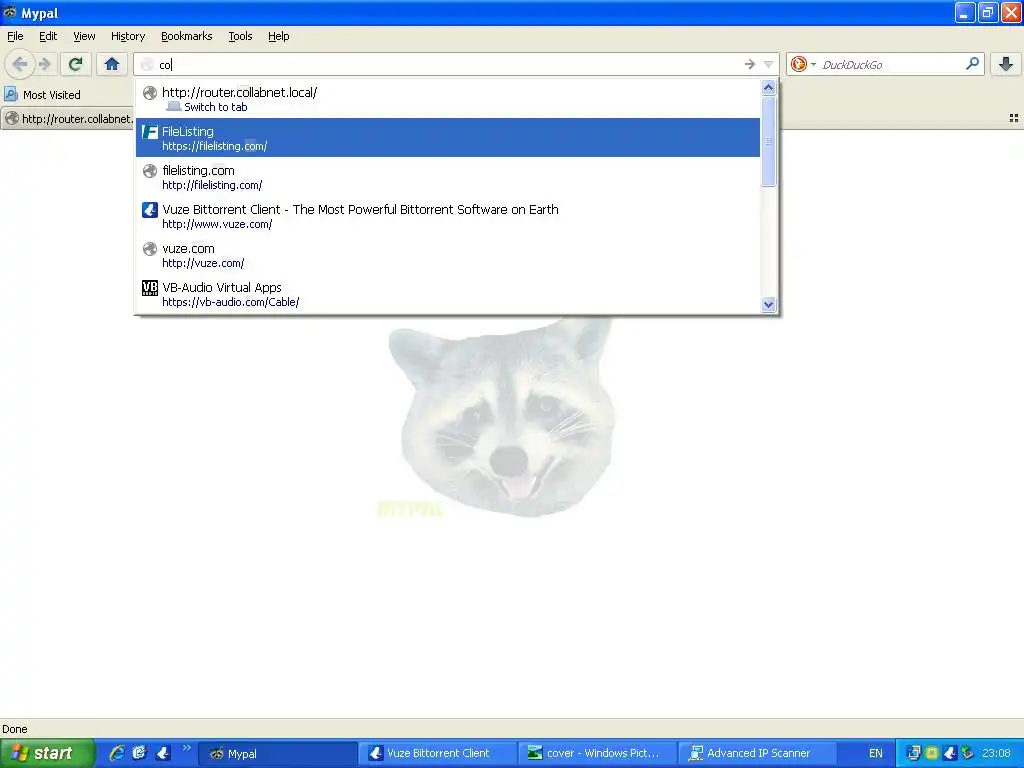This screenshot has height=768, width=1024.
Task: Switch to the Mypal taskbar button
Action: coord(278,754)
